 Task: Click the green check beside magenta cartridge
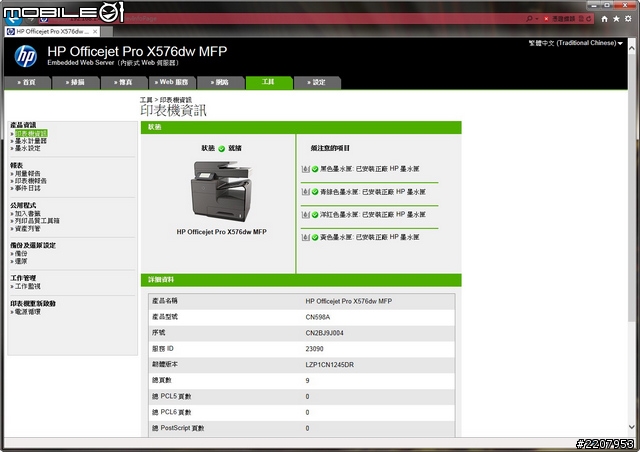click(x=315, y=215)
